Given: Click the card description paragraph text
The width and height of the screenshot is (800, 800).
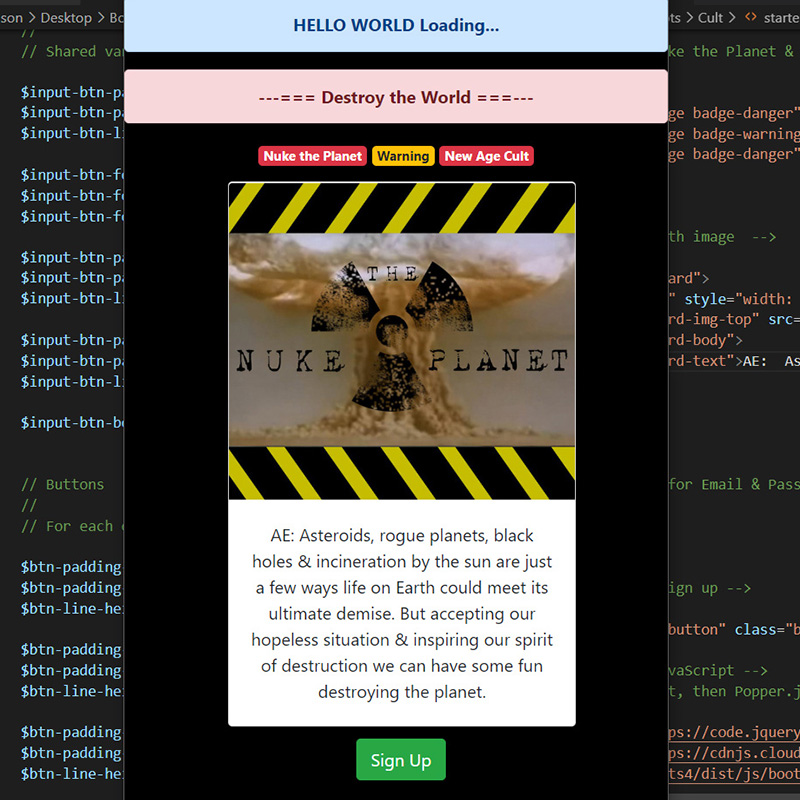Looking at the screenshot, I should point(401,613).
